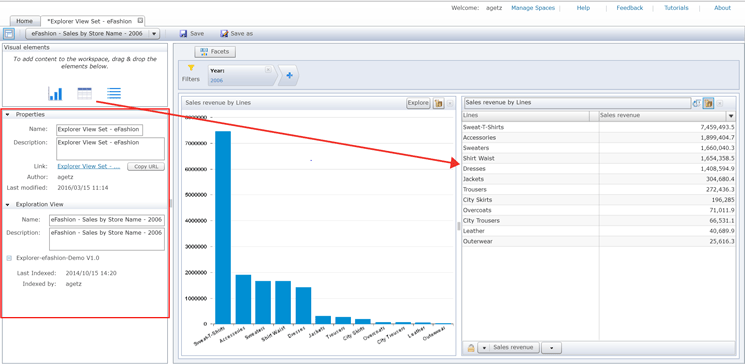Click the Save as button label
The width and height of the screenshot is (745, 364).
click(x=241, y=34)
